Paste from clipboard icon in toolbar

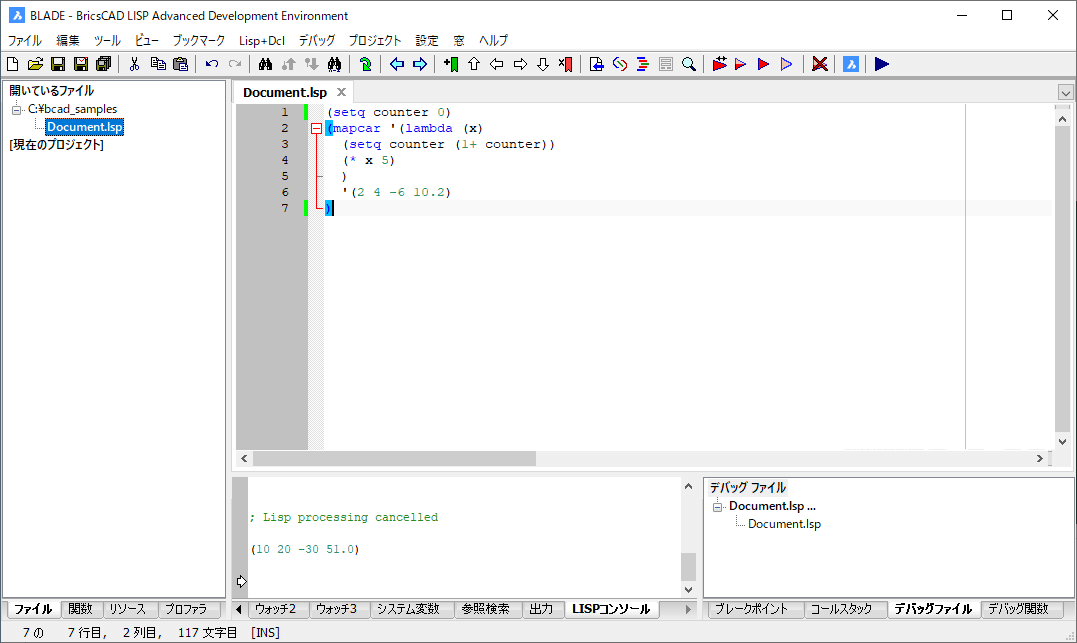click(x=181, y=64)
